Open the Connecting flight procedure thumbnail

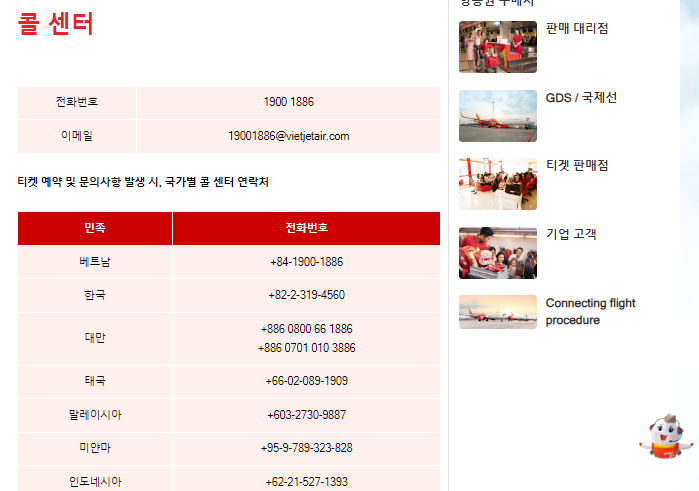498,312
